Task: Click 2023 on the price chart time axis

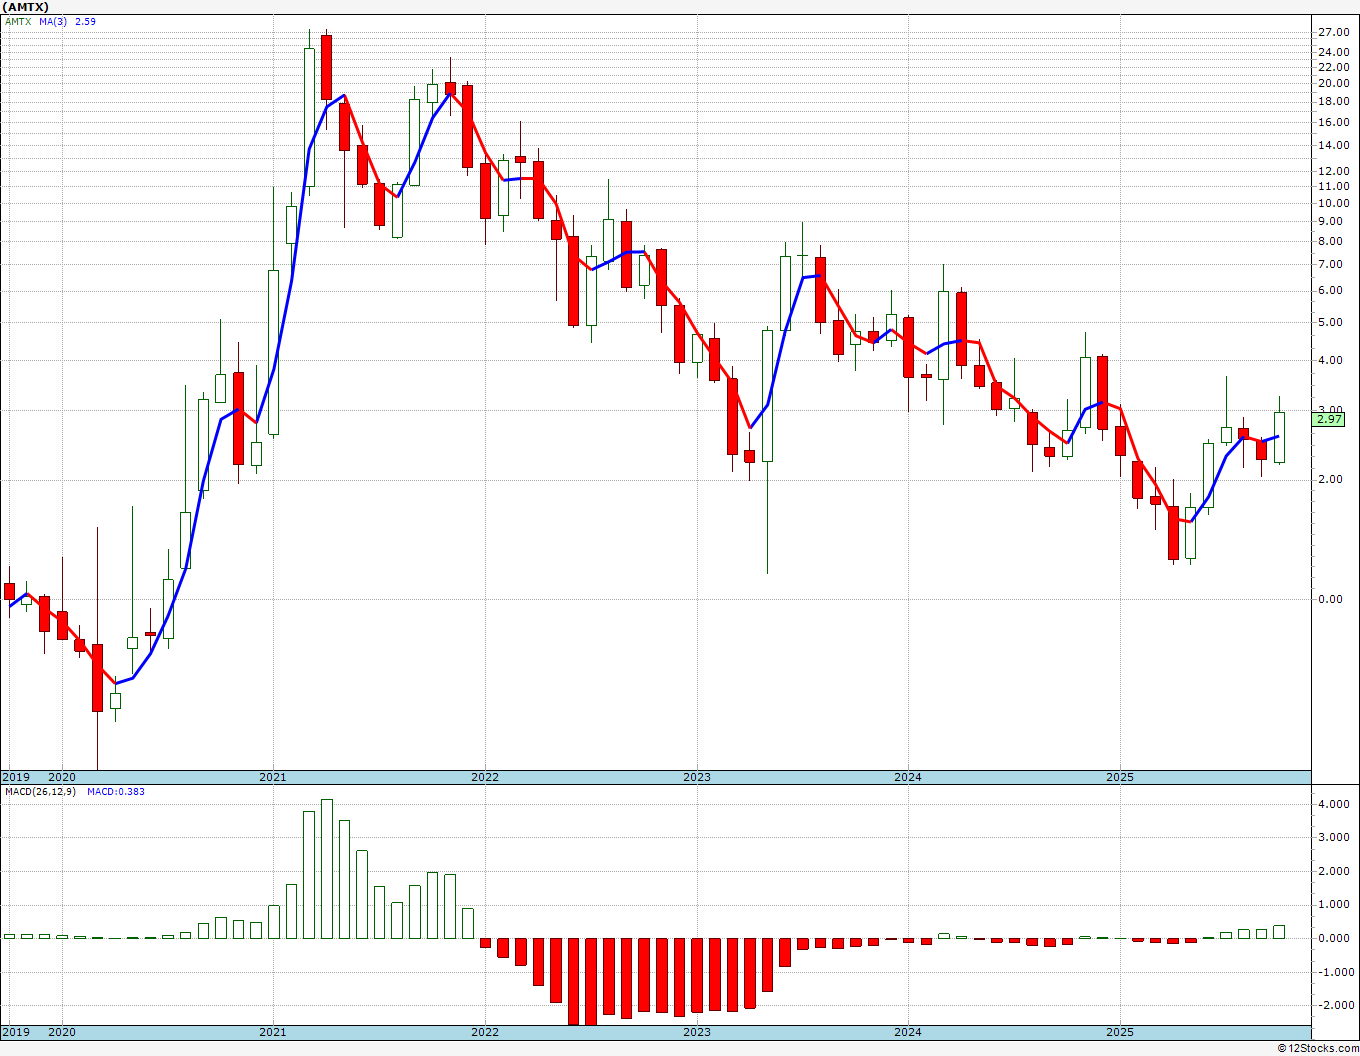Action: (697, 777)
